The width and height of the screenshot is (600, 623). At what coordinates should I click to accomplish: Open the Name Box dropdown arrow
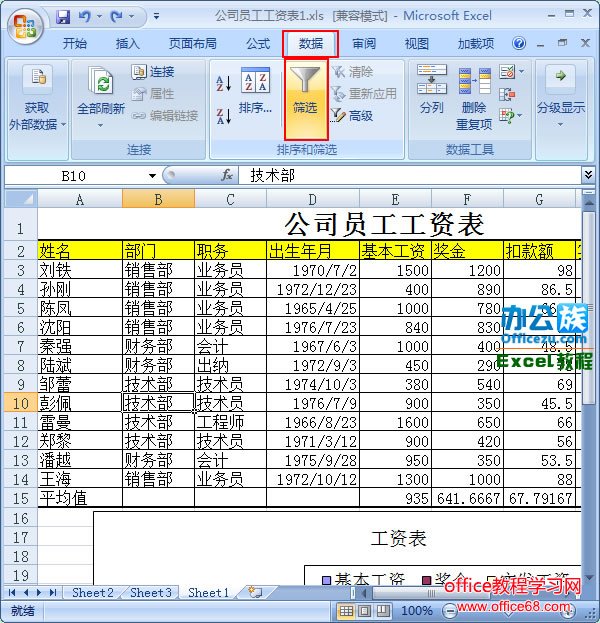tap(153, 176)
